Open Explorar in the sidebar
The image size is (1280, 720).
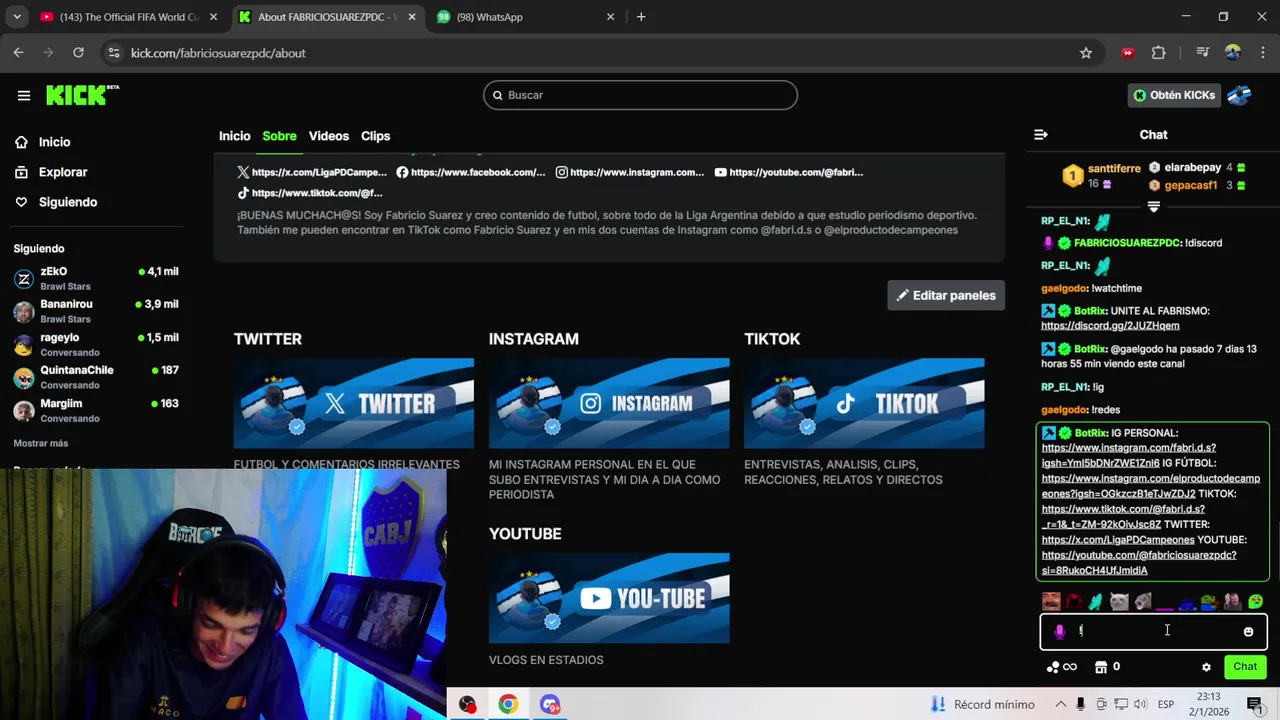click(x=51, y=172)
